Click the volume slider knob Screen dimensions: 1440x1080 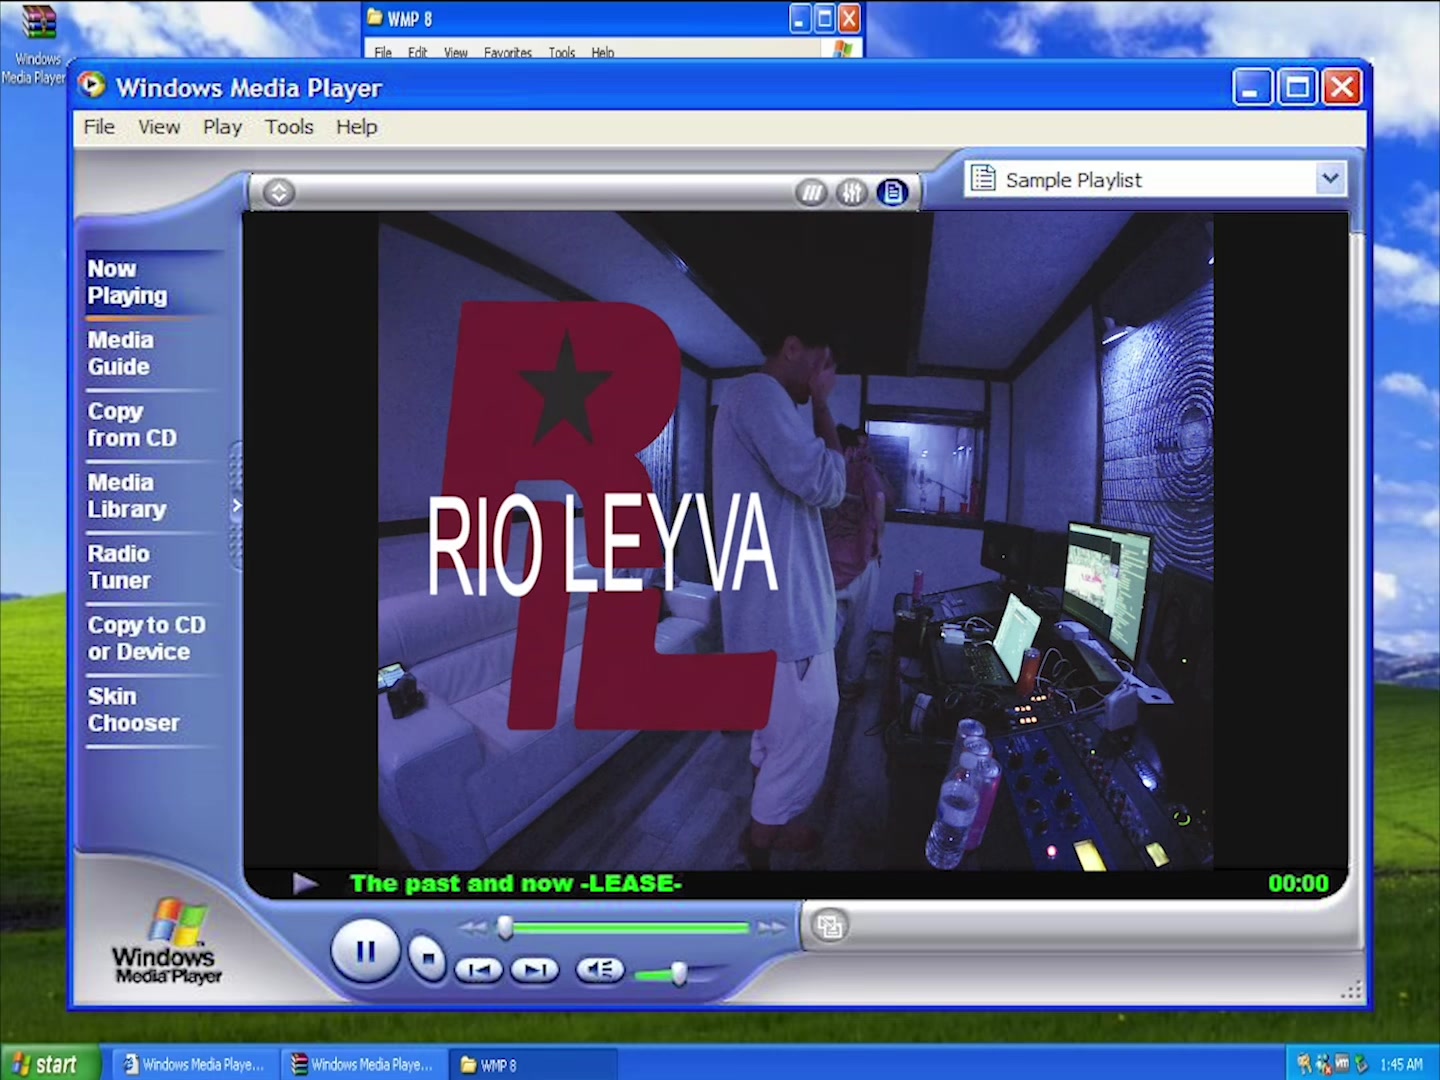click(x=679, y=973)
